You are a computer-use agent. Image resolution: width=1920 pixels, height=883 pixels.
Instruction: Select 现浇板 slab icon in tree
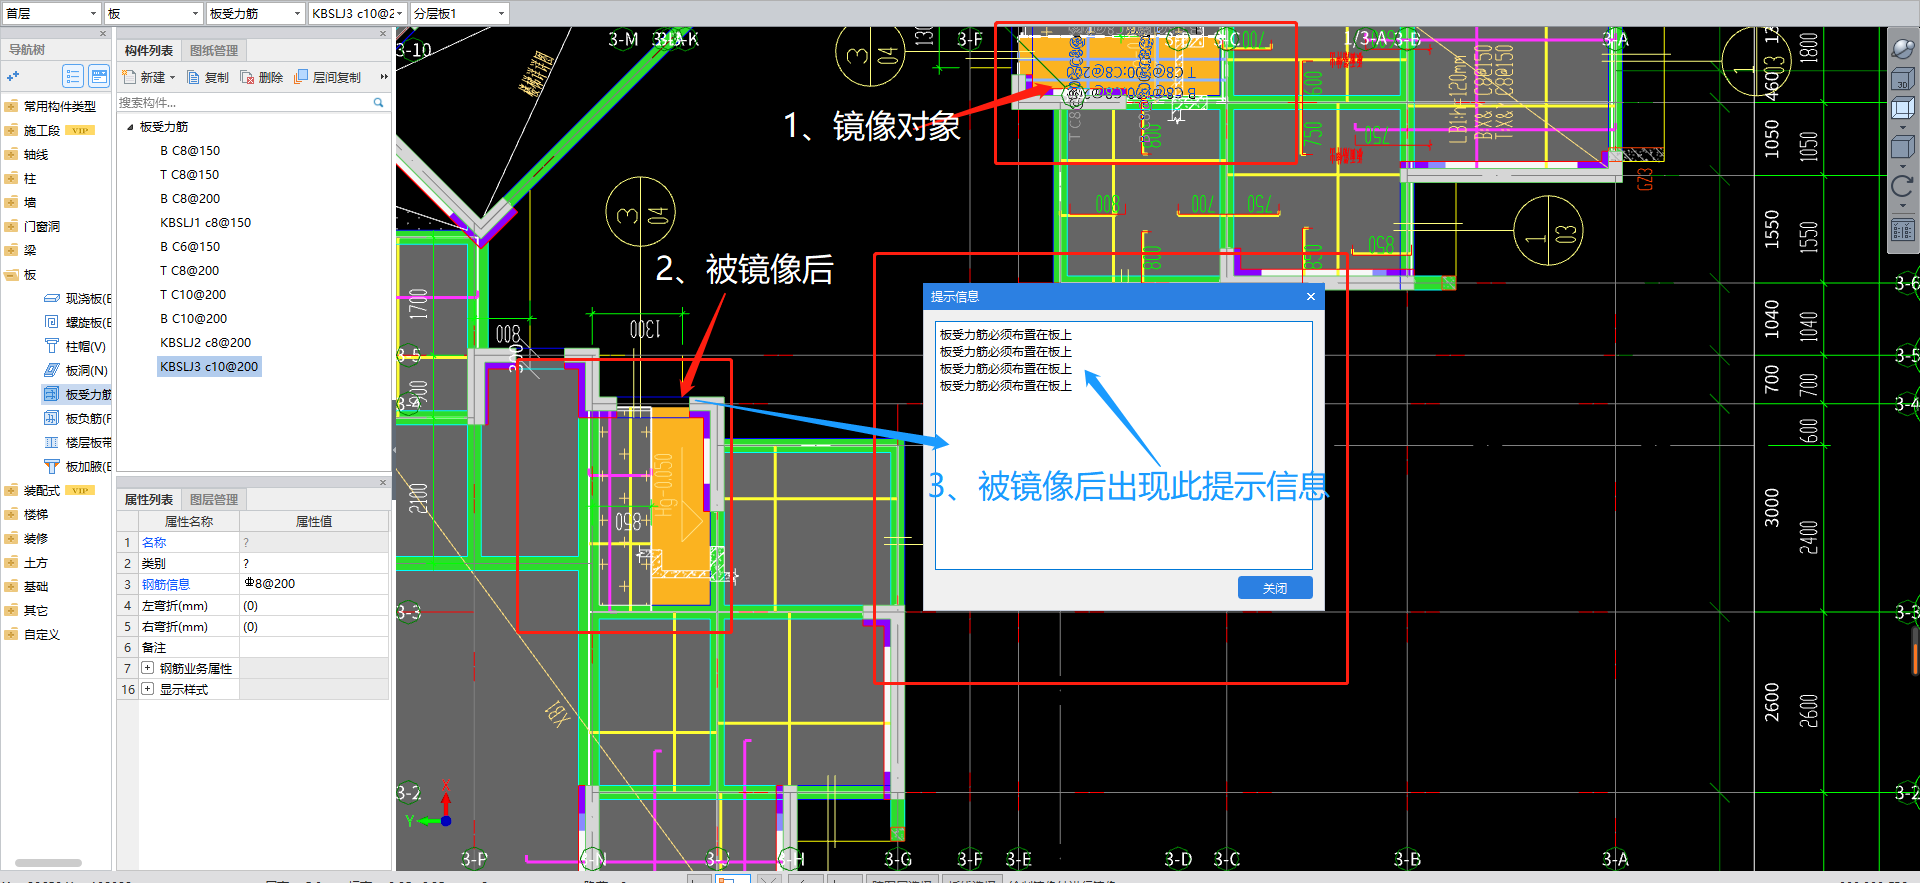pos(52,298)
